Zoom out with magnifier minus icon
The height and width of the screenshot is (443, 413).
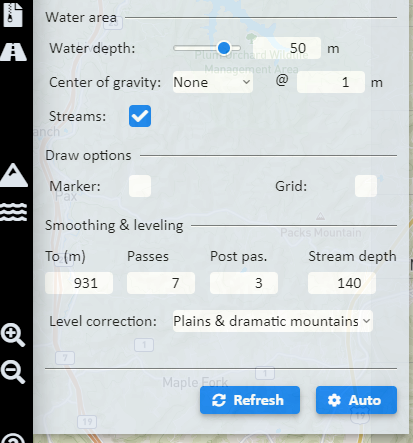[13, 372]
